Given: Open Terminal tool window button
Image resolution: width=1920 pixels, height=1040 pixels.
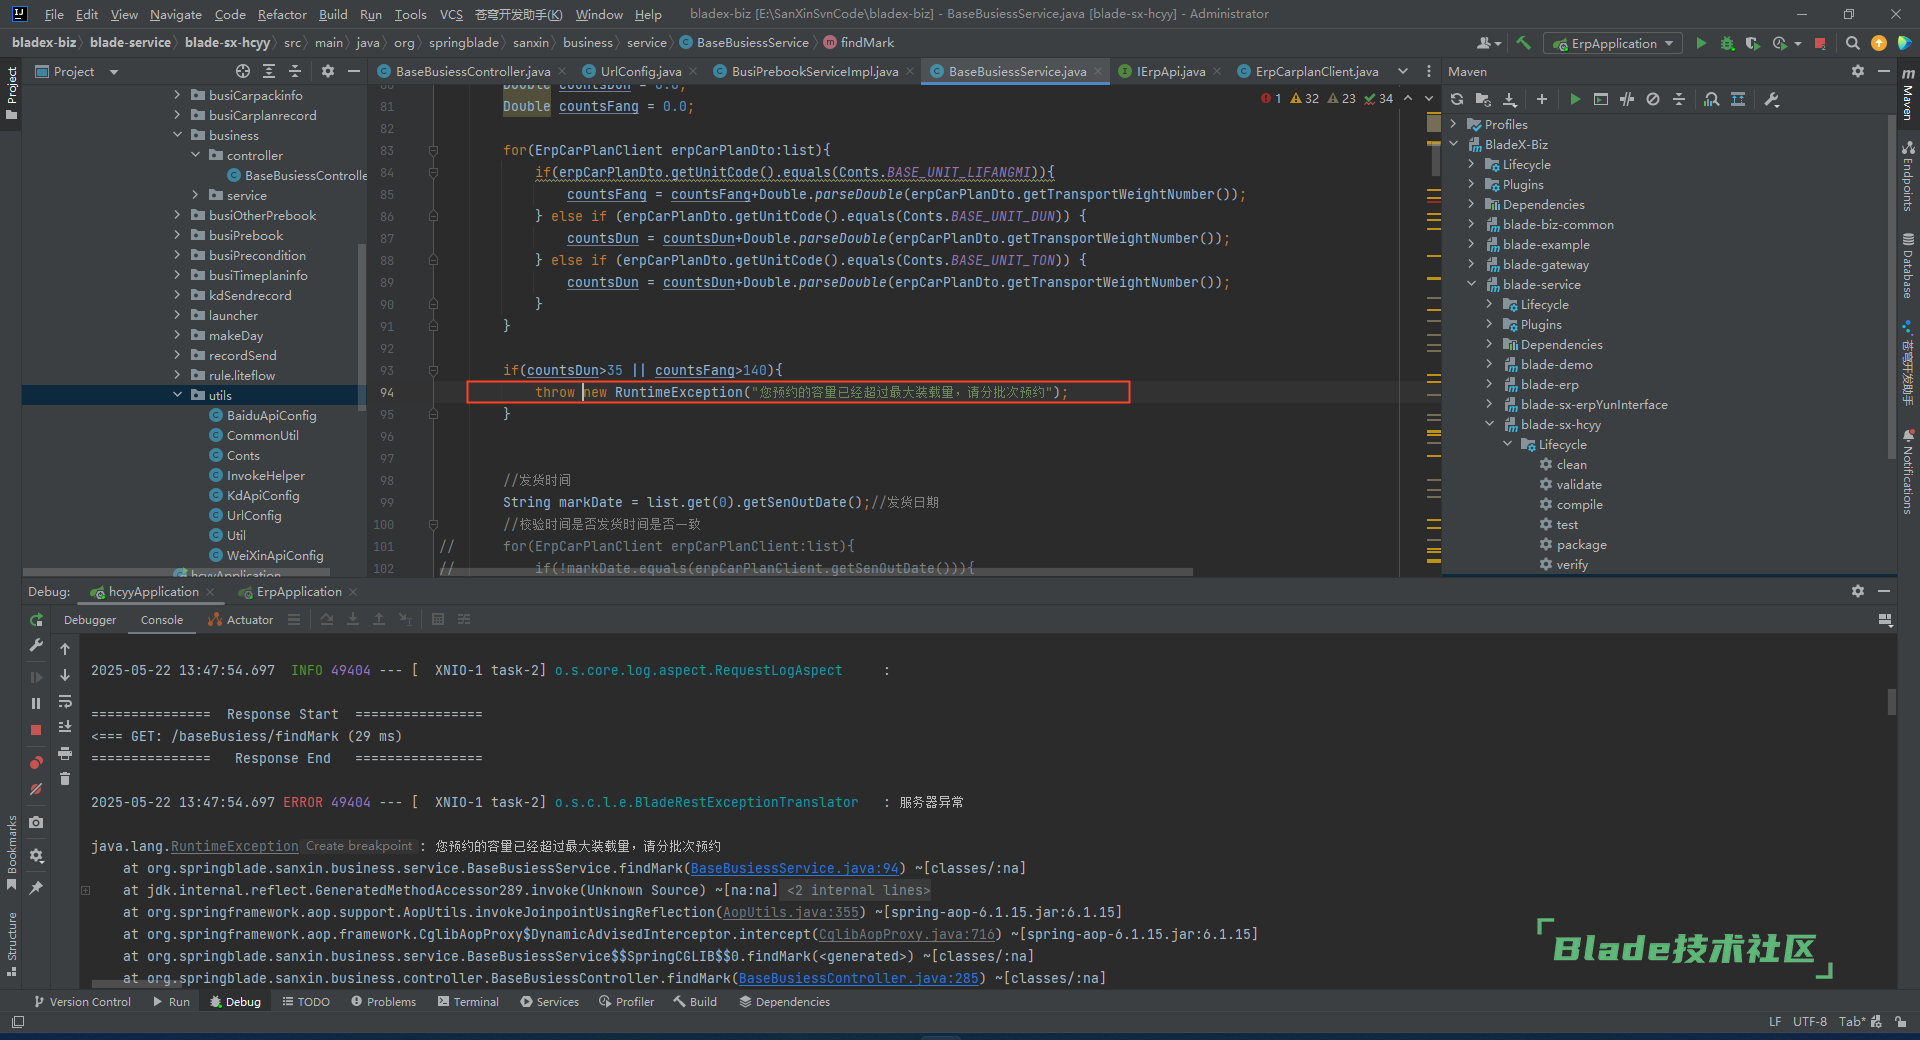Looking at the screenshot, I should (x=467, y=1001).
